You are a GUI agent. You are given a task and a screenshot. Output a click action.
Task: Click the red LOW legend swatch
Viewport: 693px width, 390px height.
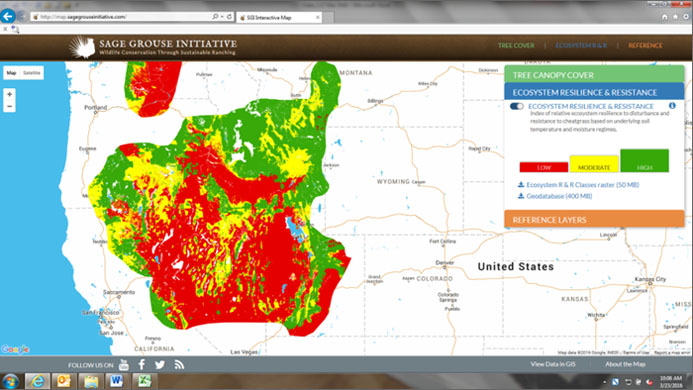click(544, 167)
